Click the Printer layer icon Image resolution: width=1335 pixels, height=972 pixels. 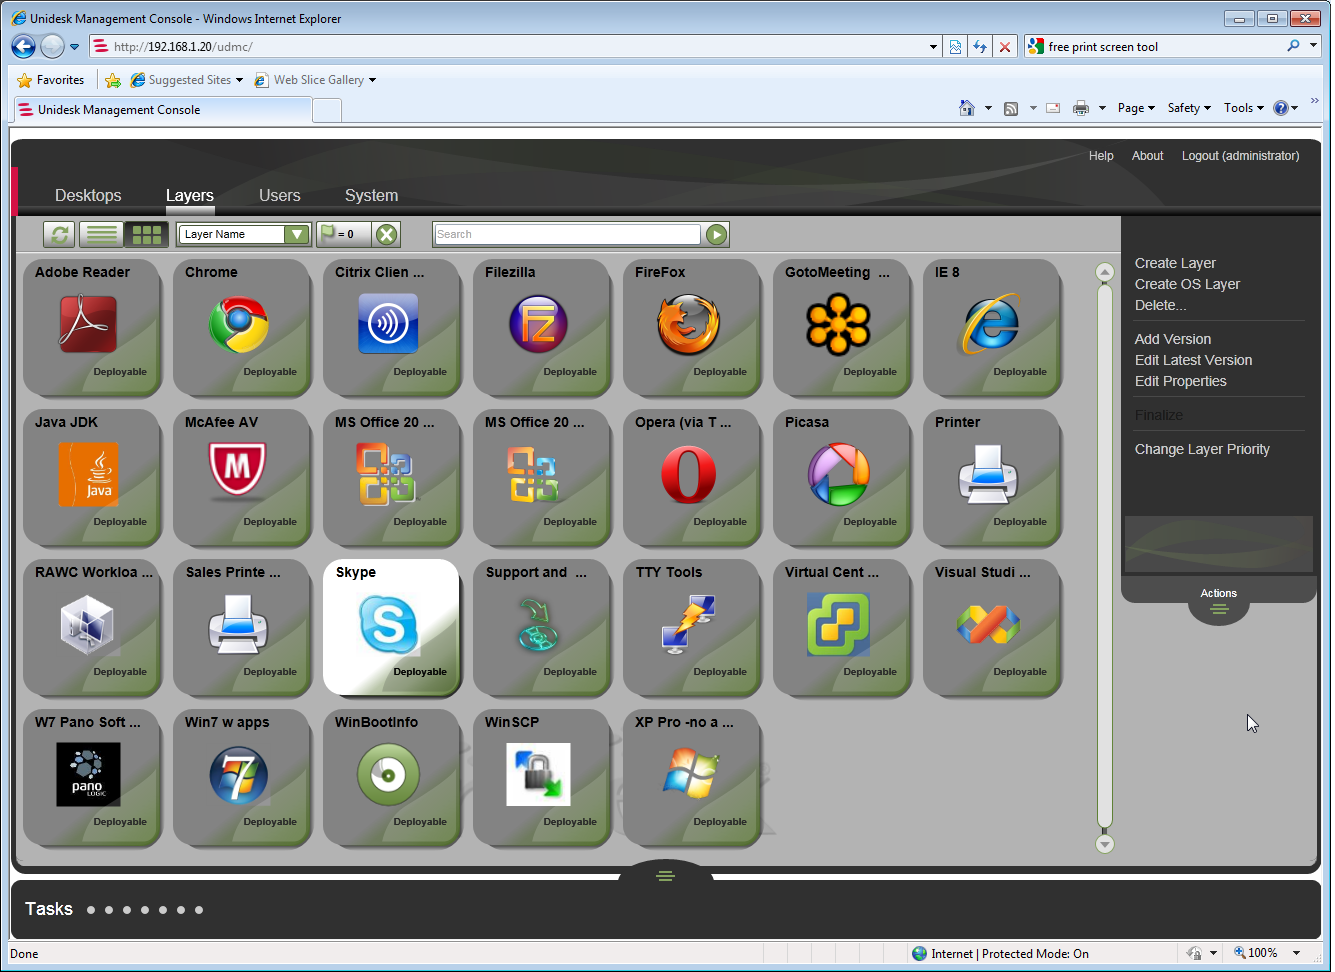(x=988, y=474)
